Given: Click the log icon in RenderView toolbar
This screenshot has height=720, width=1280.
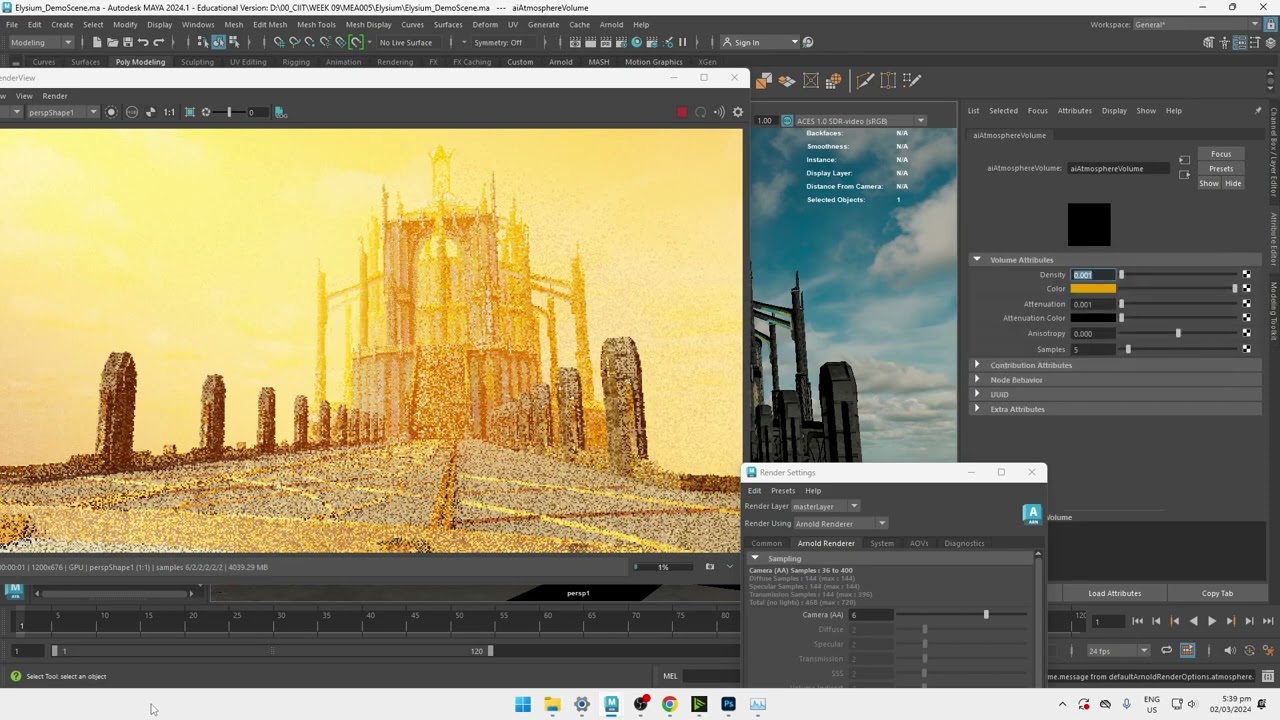Looking at the screenshot, I should (x=281, y=112).
